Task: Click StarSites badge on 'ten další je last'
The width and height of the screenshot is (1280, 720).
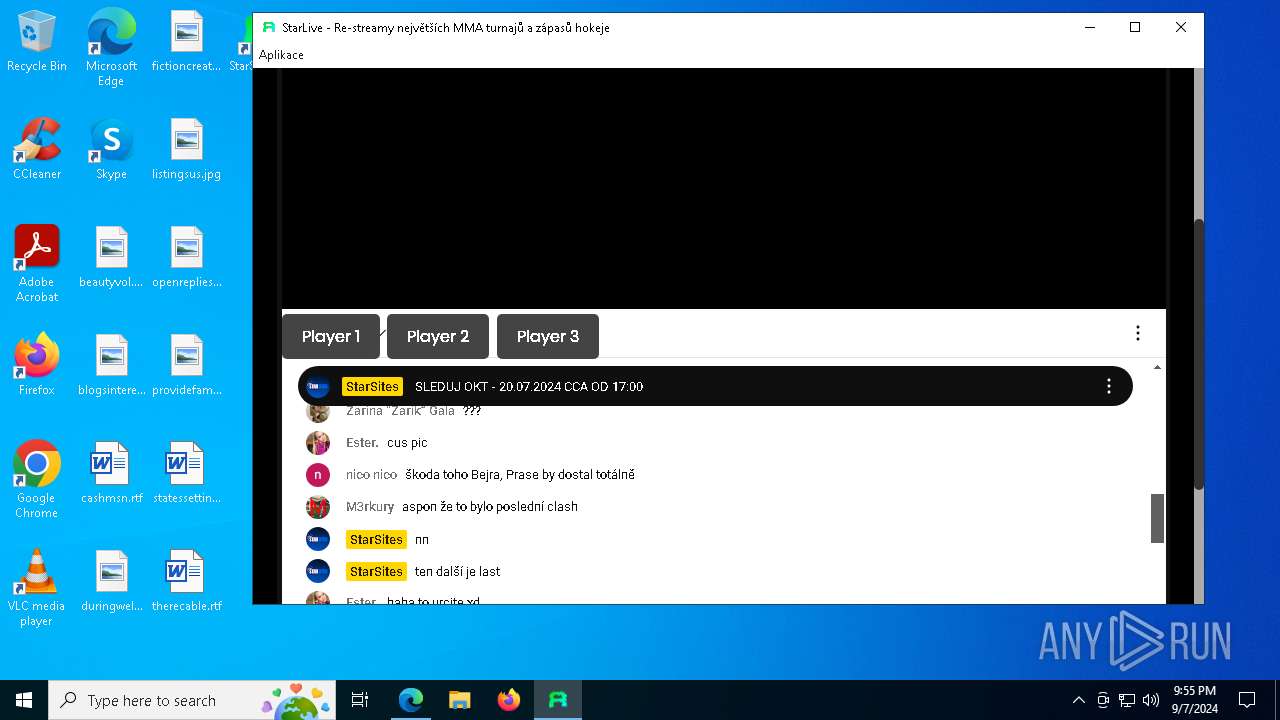Action: pos(376,571)
